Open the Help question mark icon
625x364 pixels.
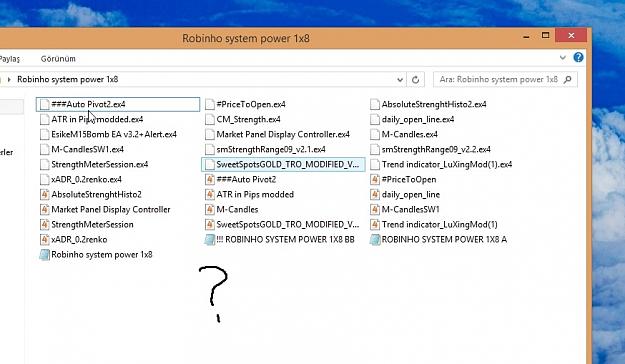pos(578,57)
